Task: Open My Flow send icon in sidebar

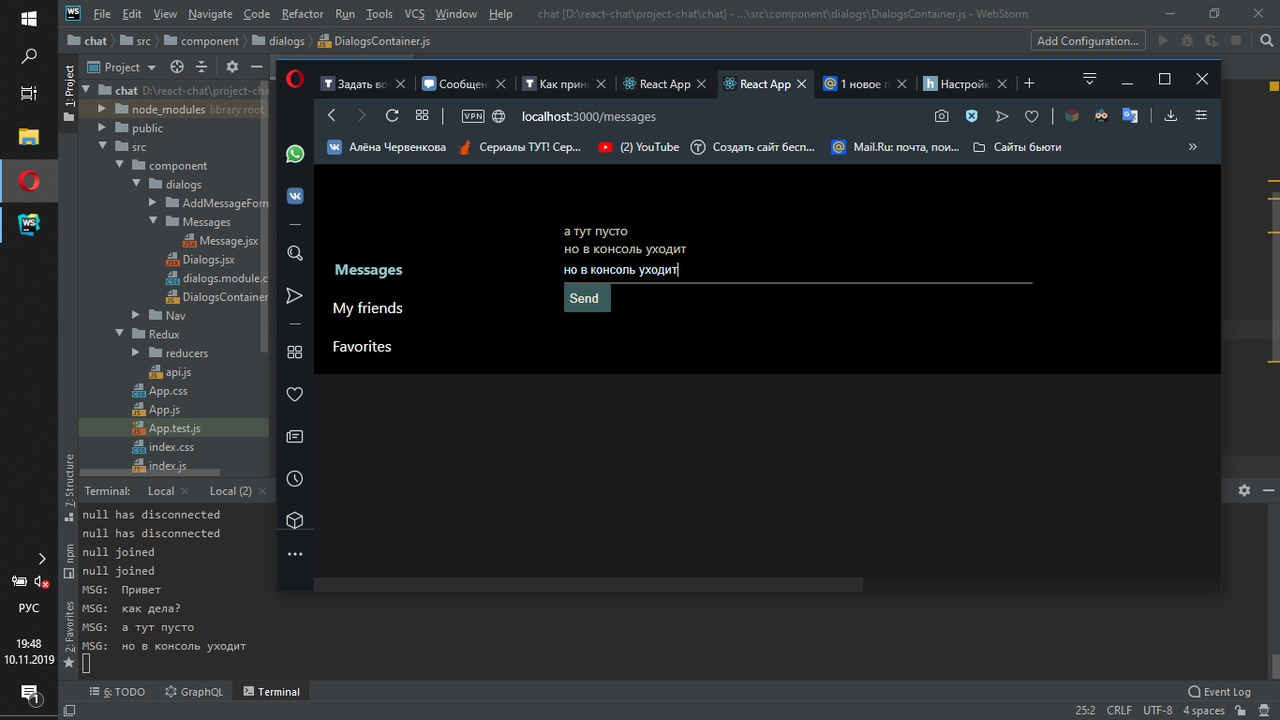Action: pyautogui.click(x=295, y=296)
